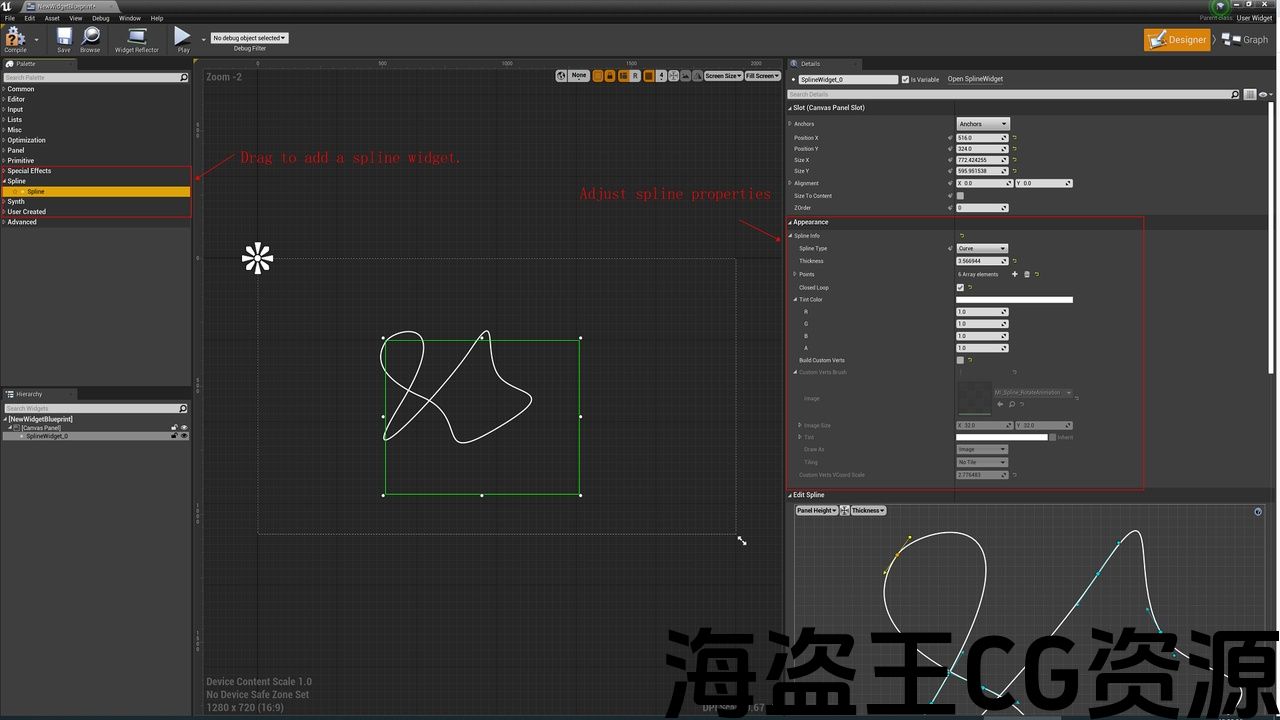The image size is (1280, 720).
Task: Open the Widget Reflector tool
Action: (137, 38)
